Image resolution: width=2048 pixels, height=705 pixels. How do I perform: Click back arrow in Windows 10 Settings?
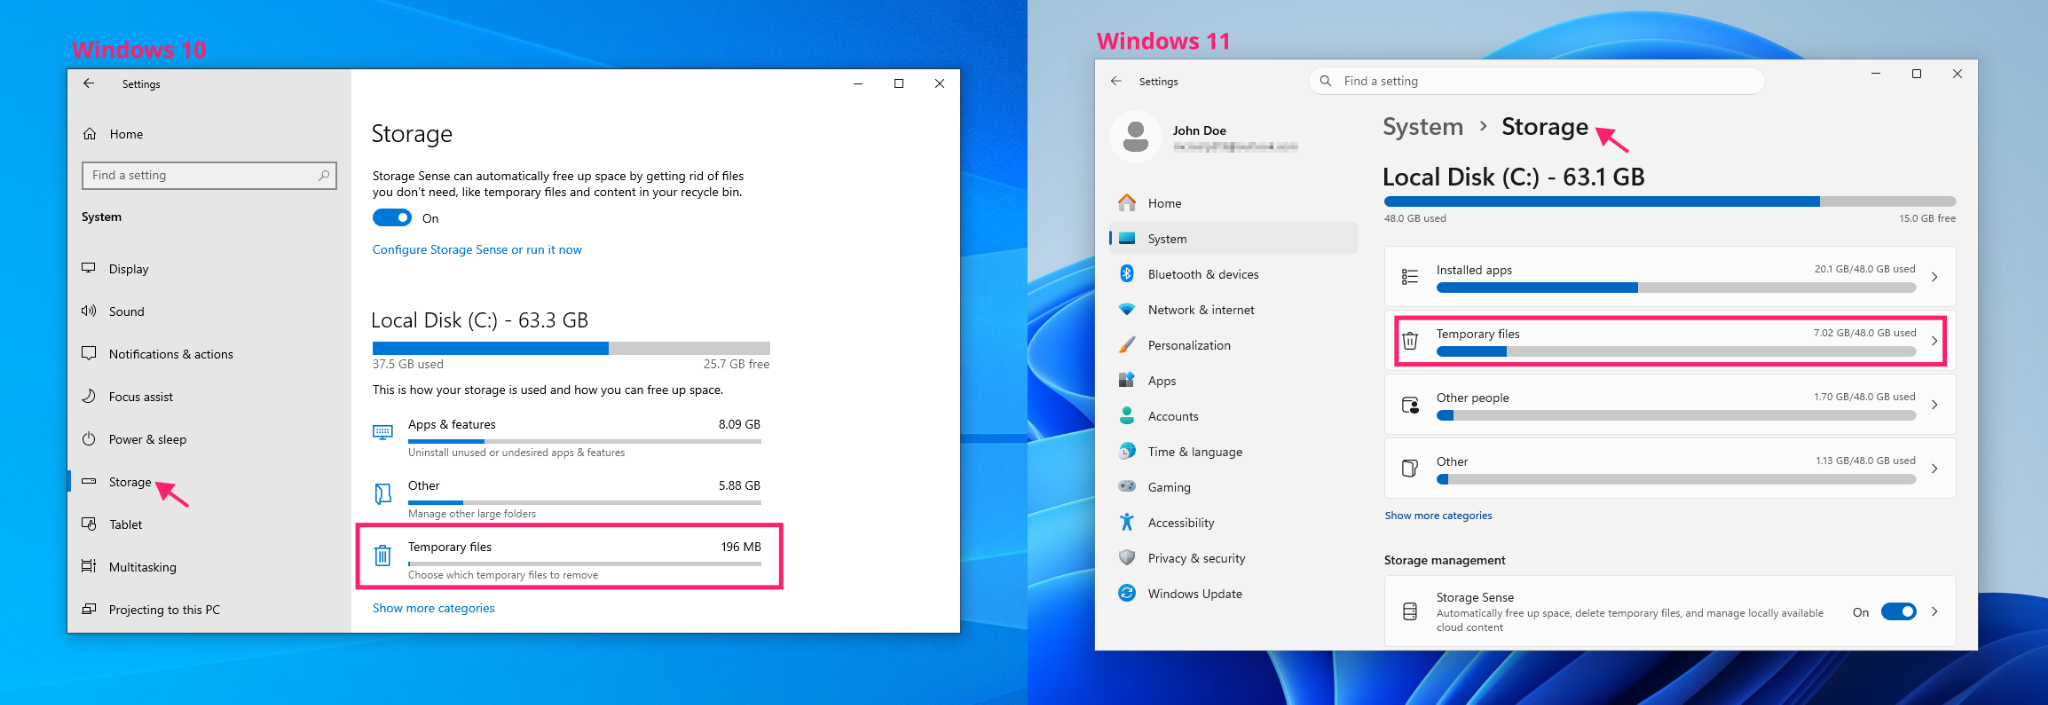89,83
